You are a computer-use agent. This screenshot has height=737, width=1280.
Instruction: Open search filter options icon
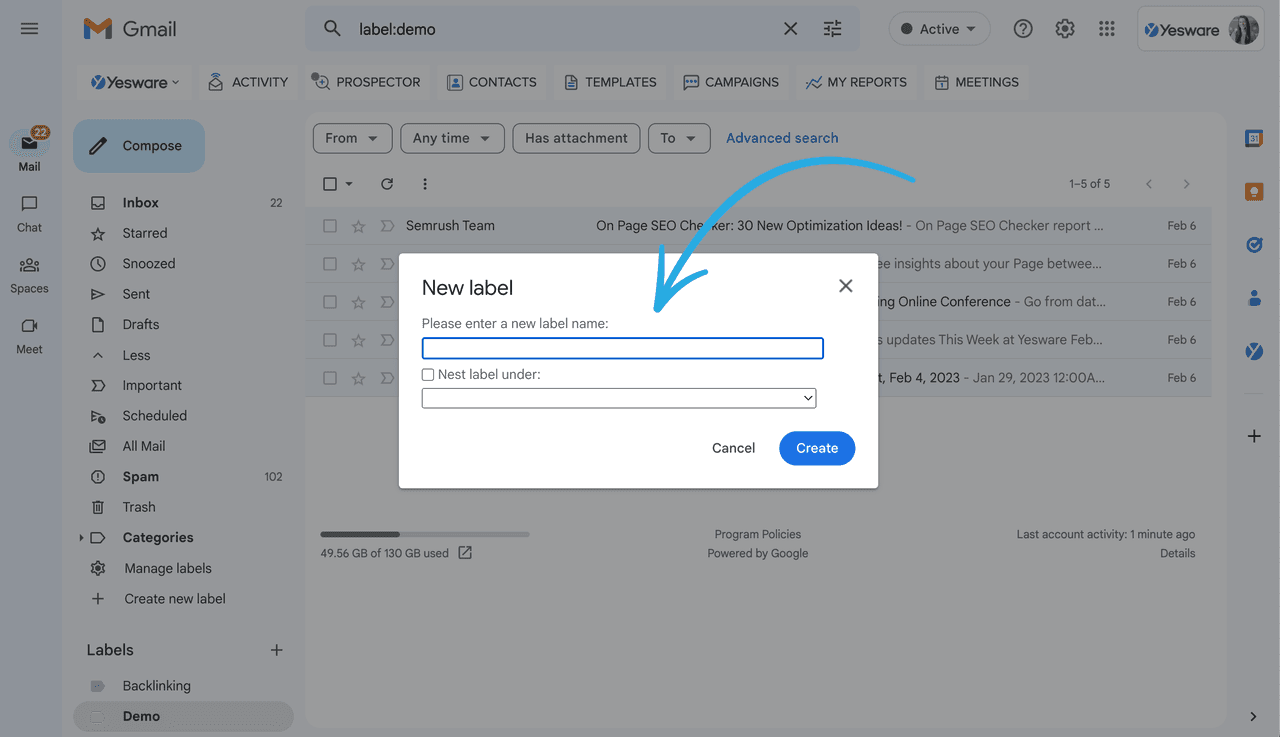[x=832, y=29]
